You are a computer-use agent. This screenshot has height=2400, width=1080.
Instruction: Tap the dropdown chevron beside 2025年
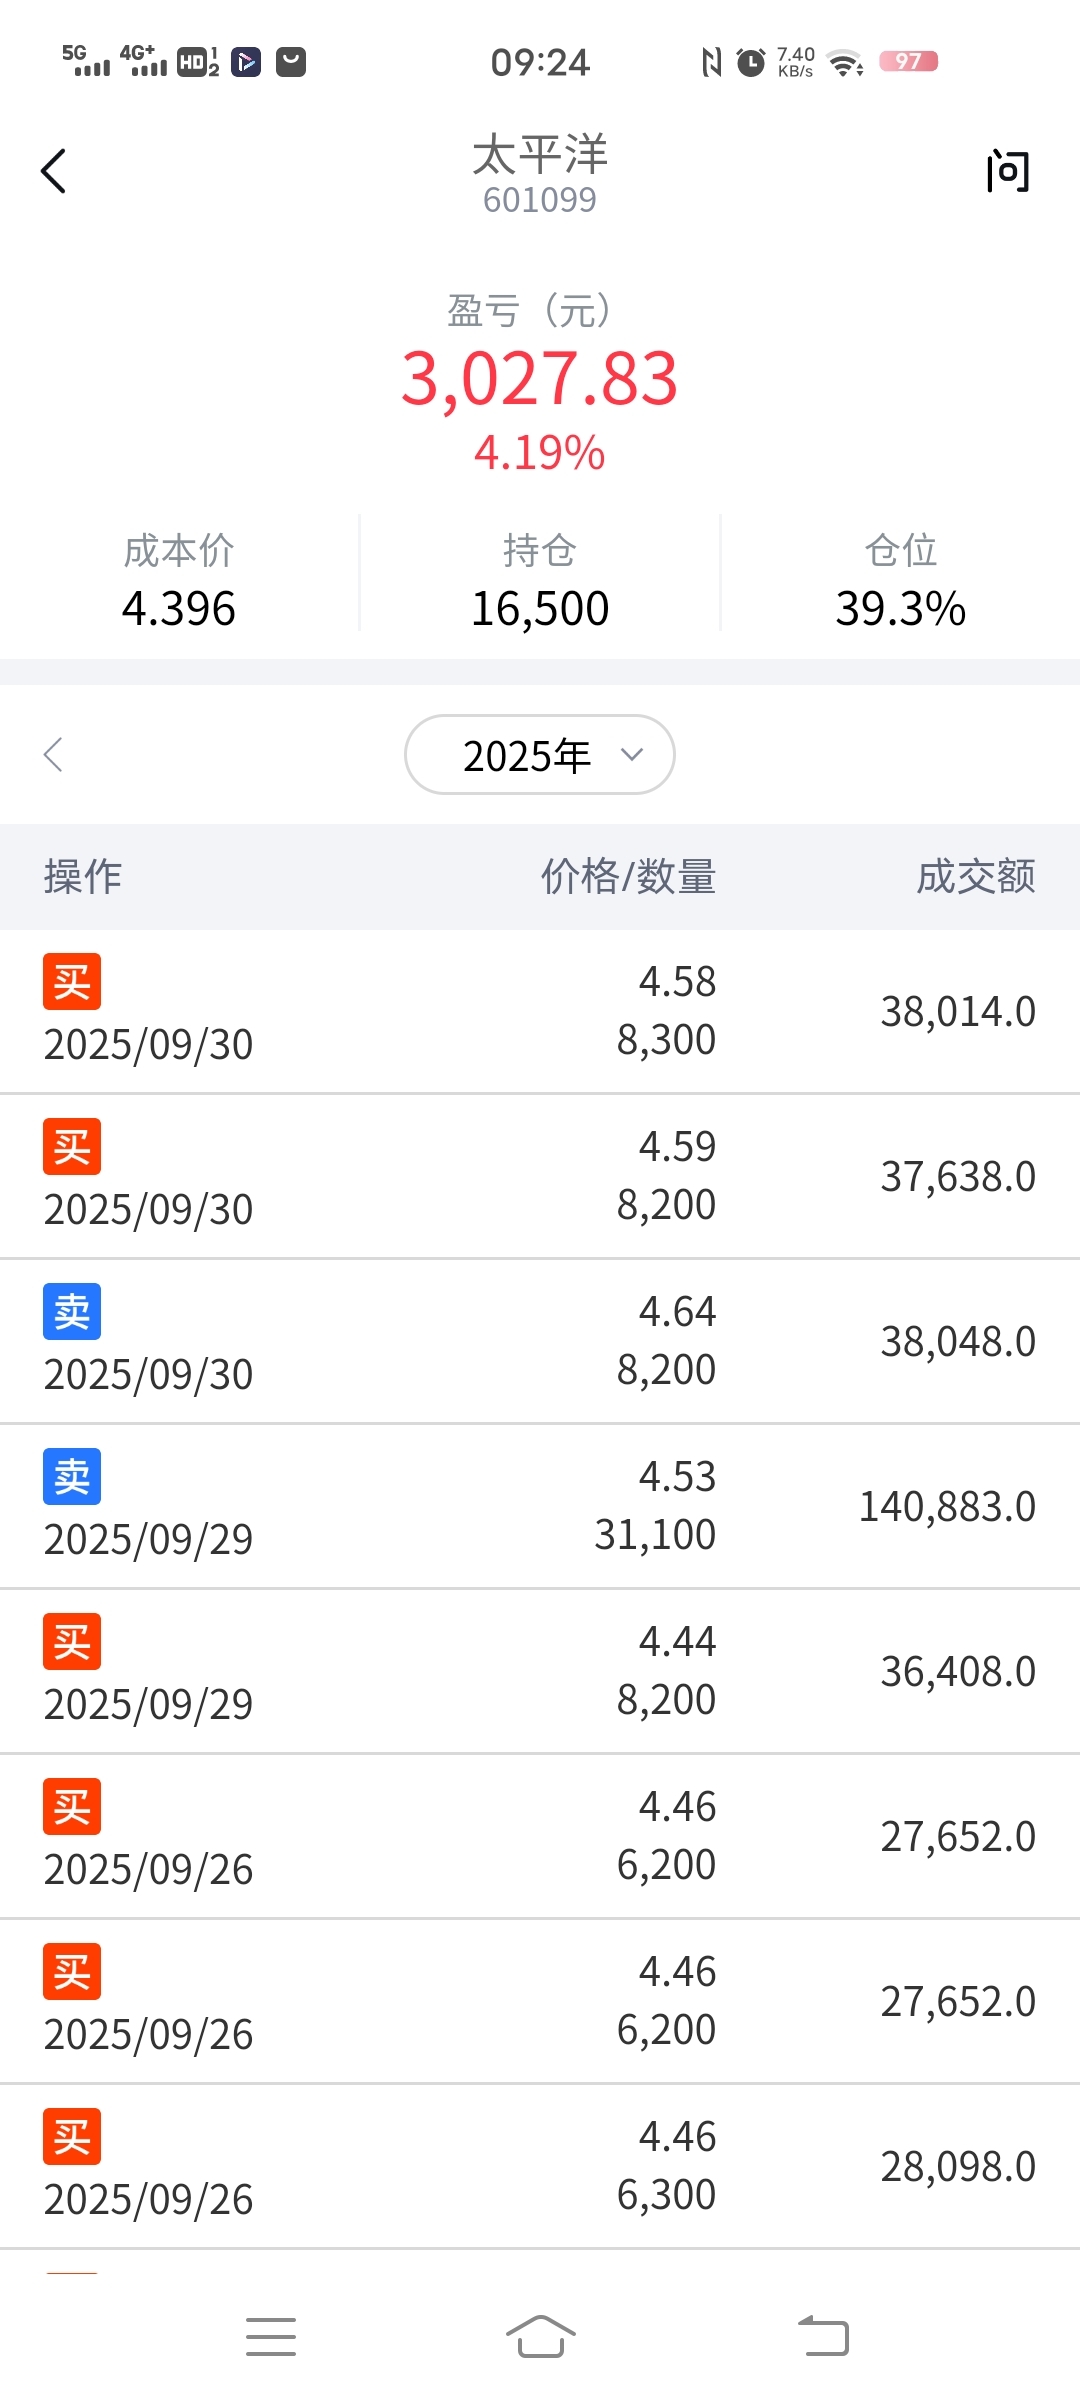(632, 755)
